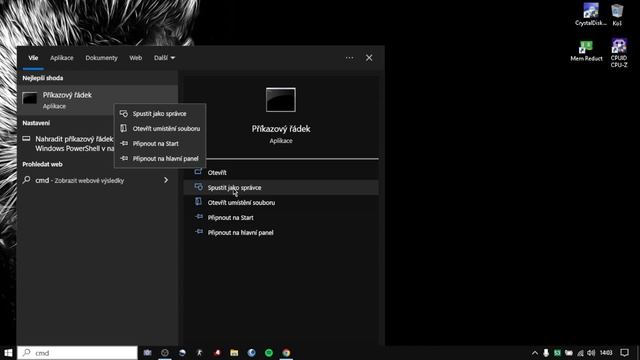Open the cmd web results entry
The width and height of the screenshot is (640, 360).
(98, 180)
